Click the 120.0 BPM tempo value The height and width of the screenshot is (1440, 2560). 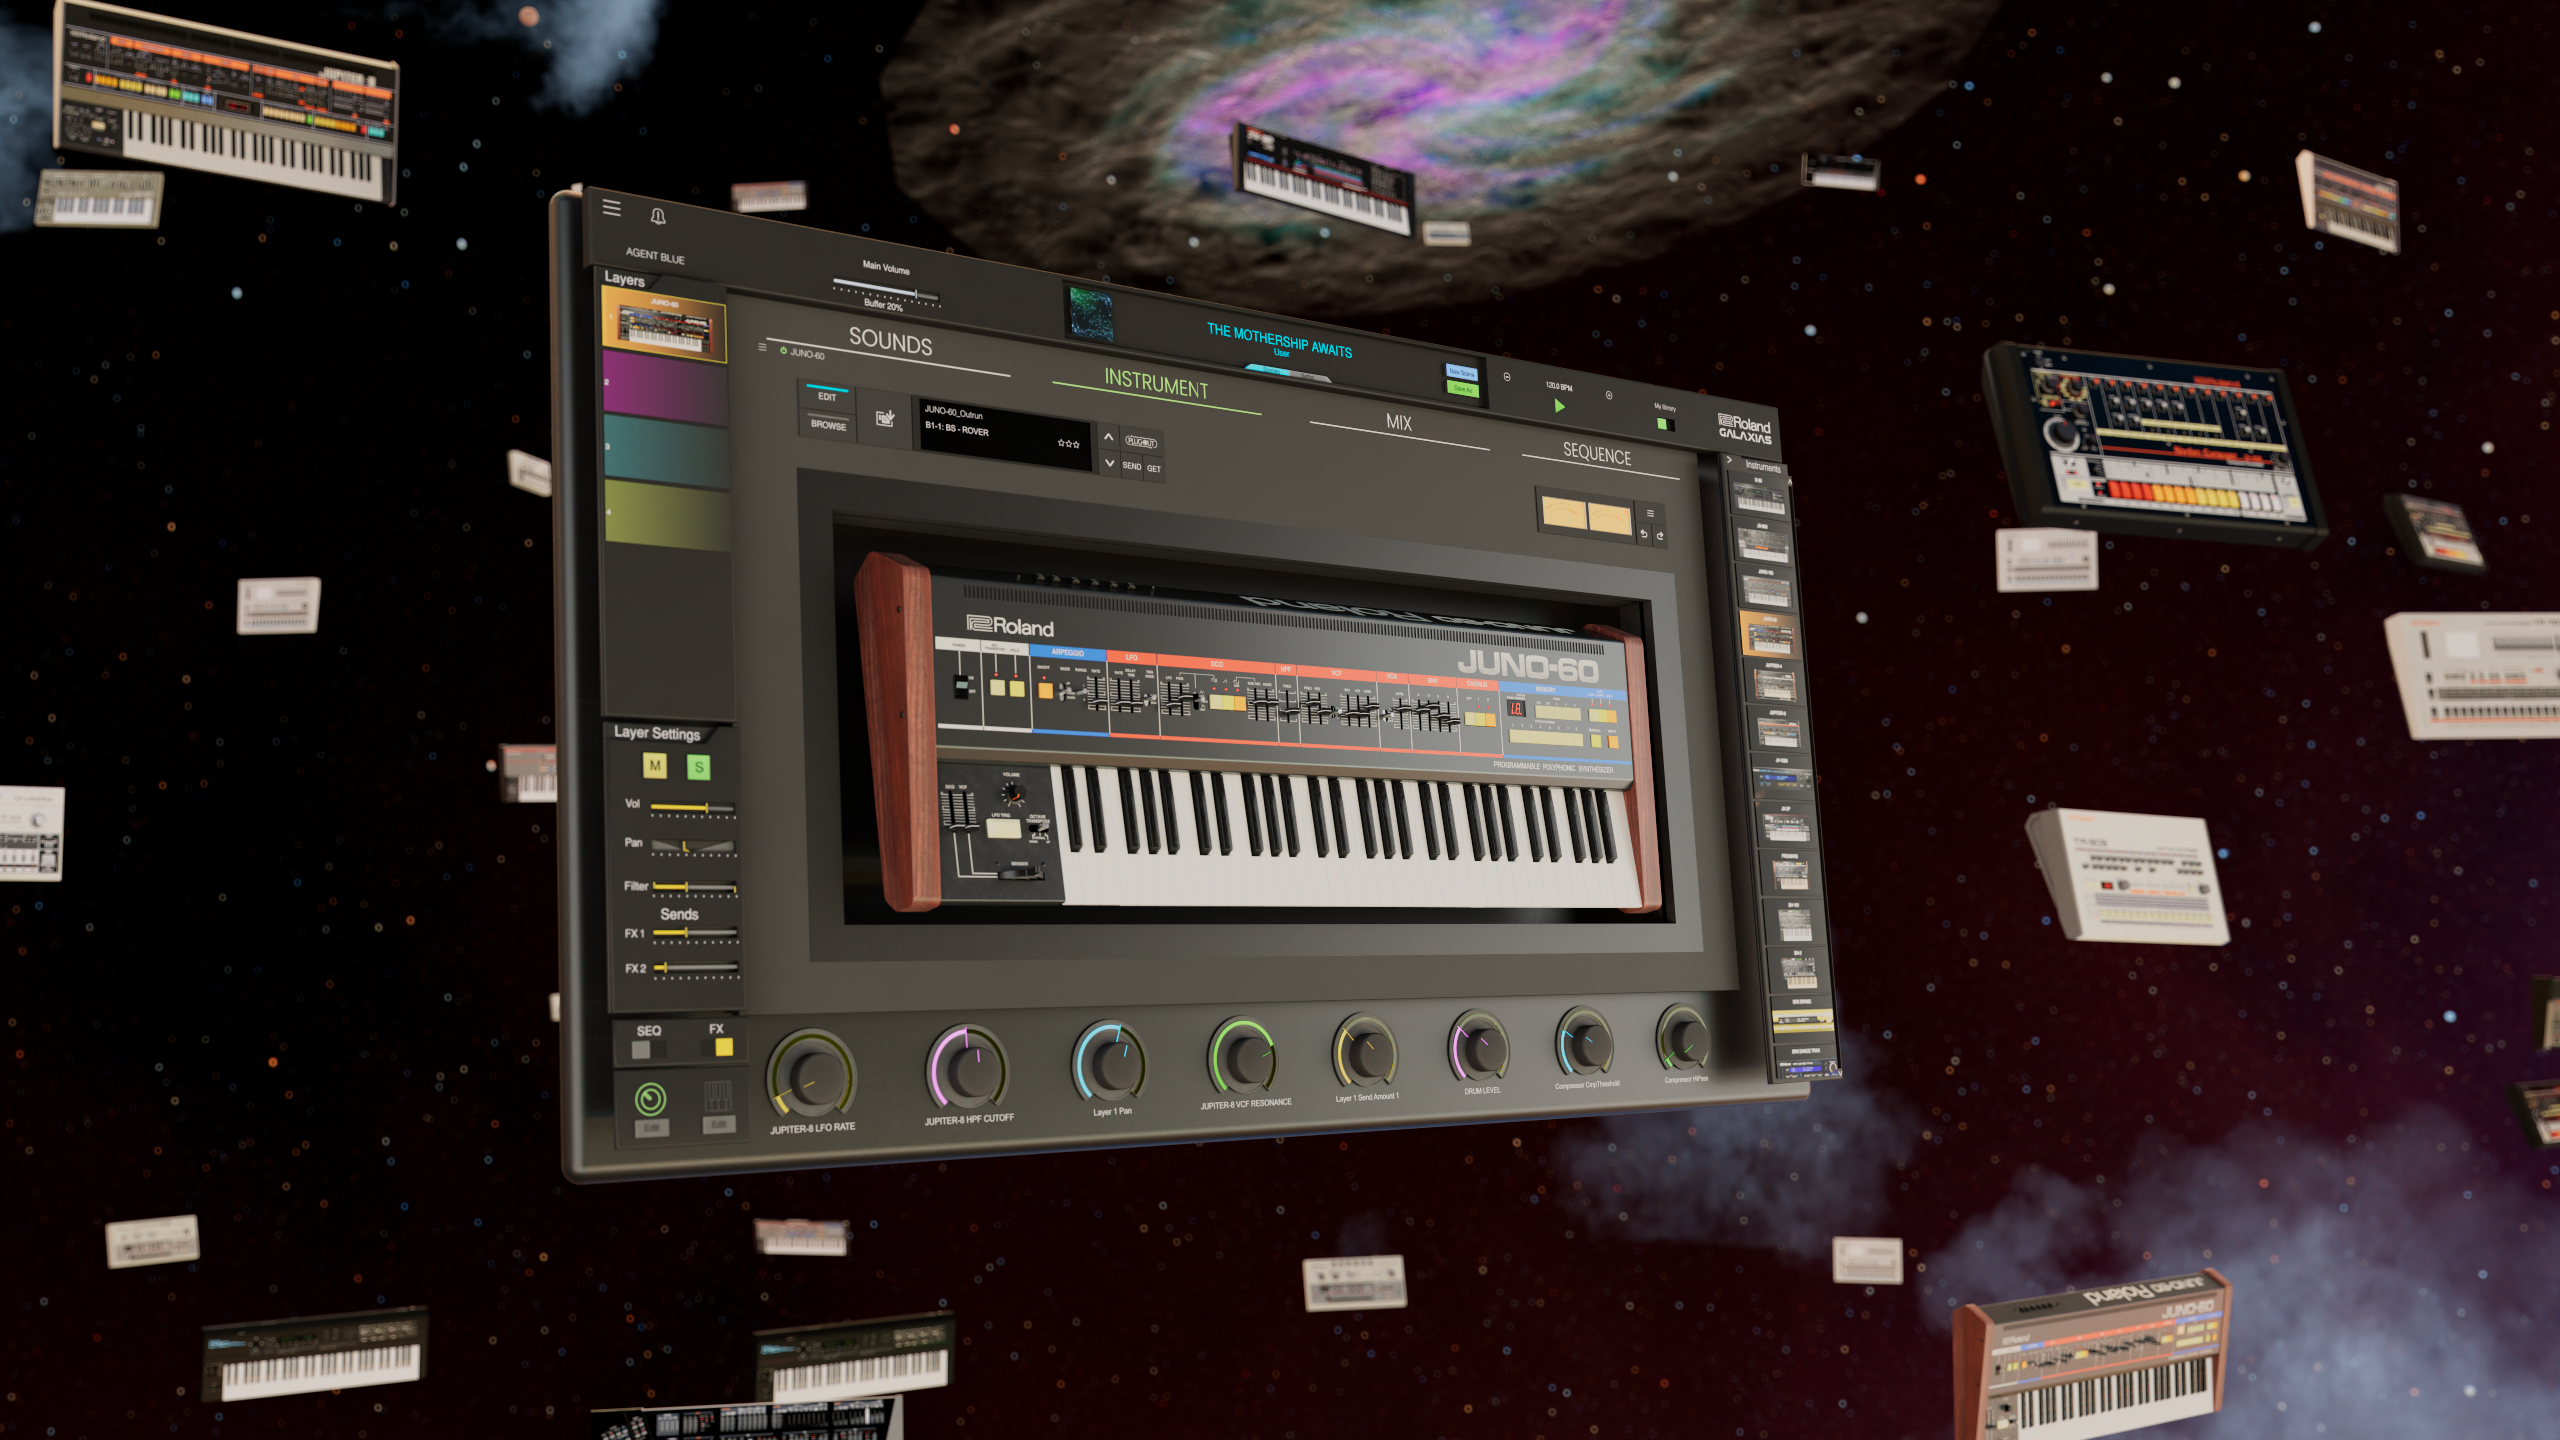click(x=1559, y=386)
